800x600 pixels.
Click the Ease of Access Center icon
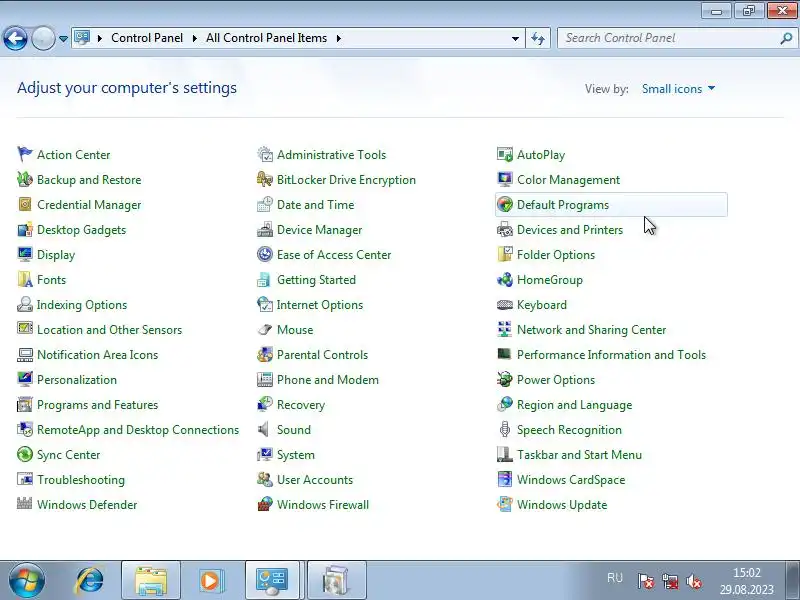[x=265, y=255]
